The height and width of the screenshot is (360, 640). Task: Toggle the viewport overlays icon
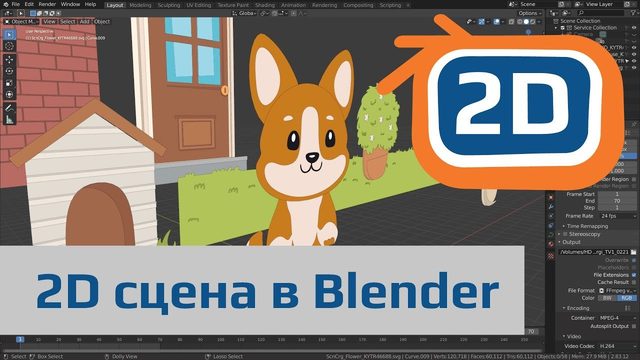497,22
